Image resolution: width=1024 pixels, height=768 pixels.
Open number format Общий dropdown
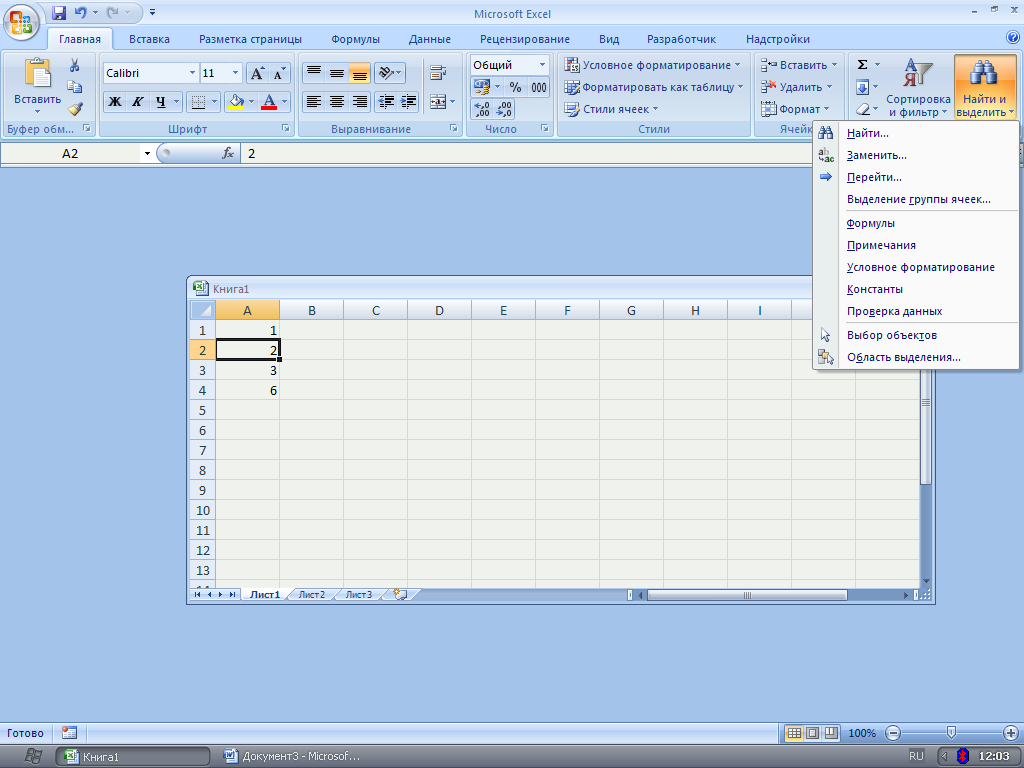[x=542, y=65]
